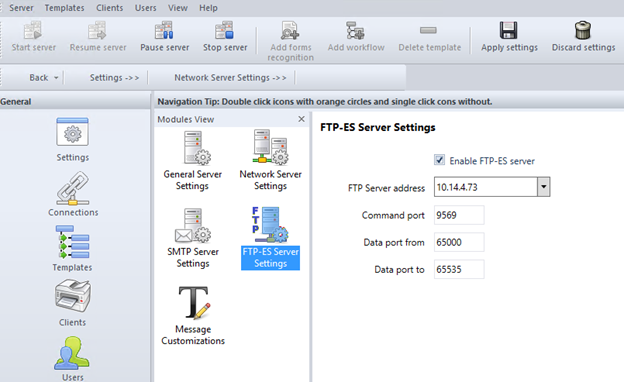Select FTP-ES Server Settings module

(271, 238)
